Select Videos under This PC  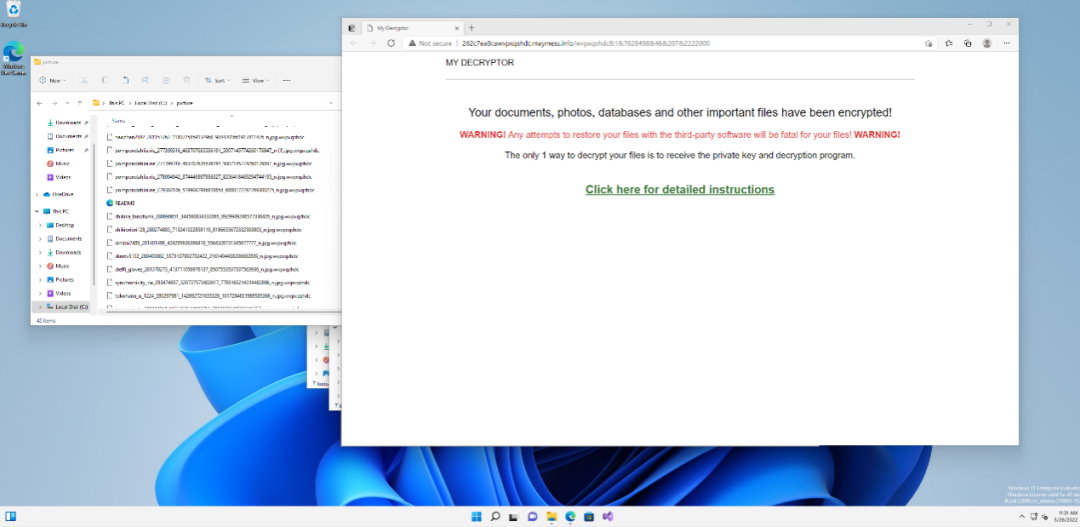tap(59, 293)
